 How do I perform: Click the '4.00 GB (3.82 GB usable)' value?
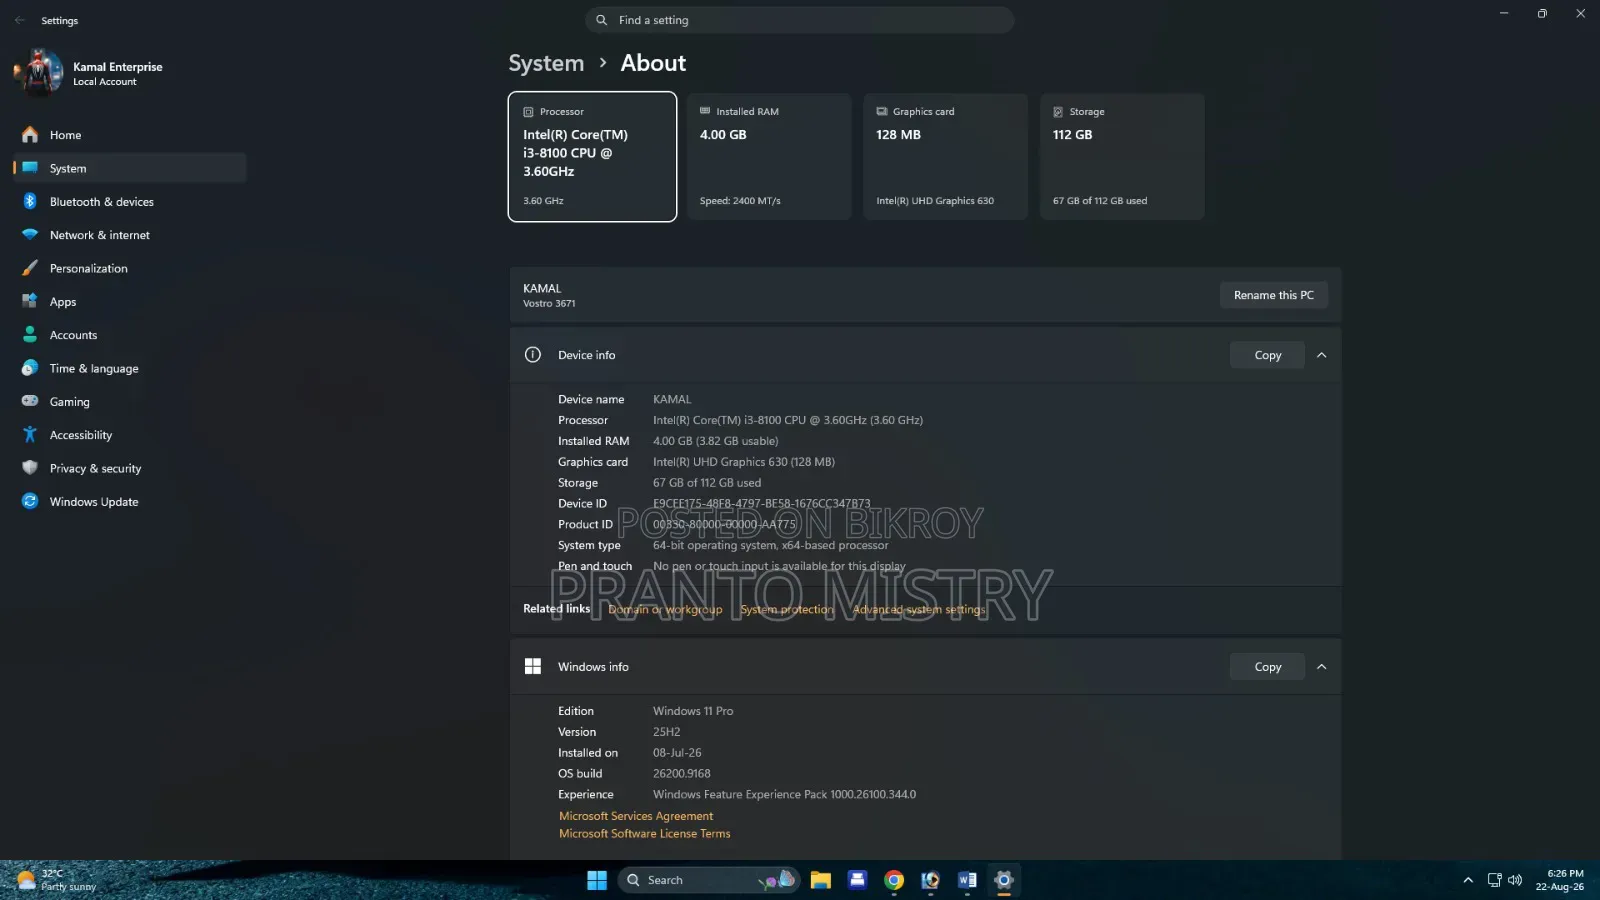tap(716, 441)
